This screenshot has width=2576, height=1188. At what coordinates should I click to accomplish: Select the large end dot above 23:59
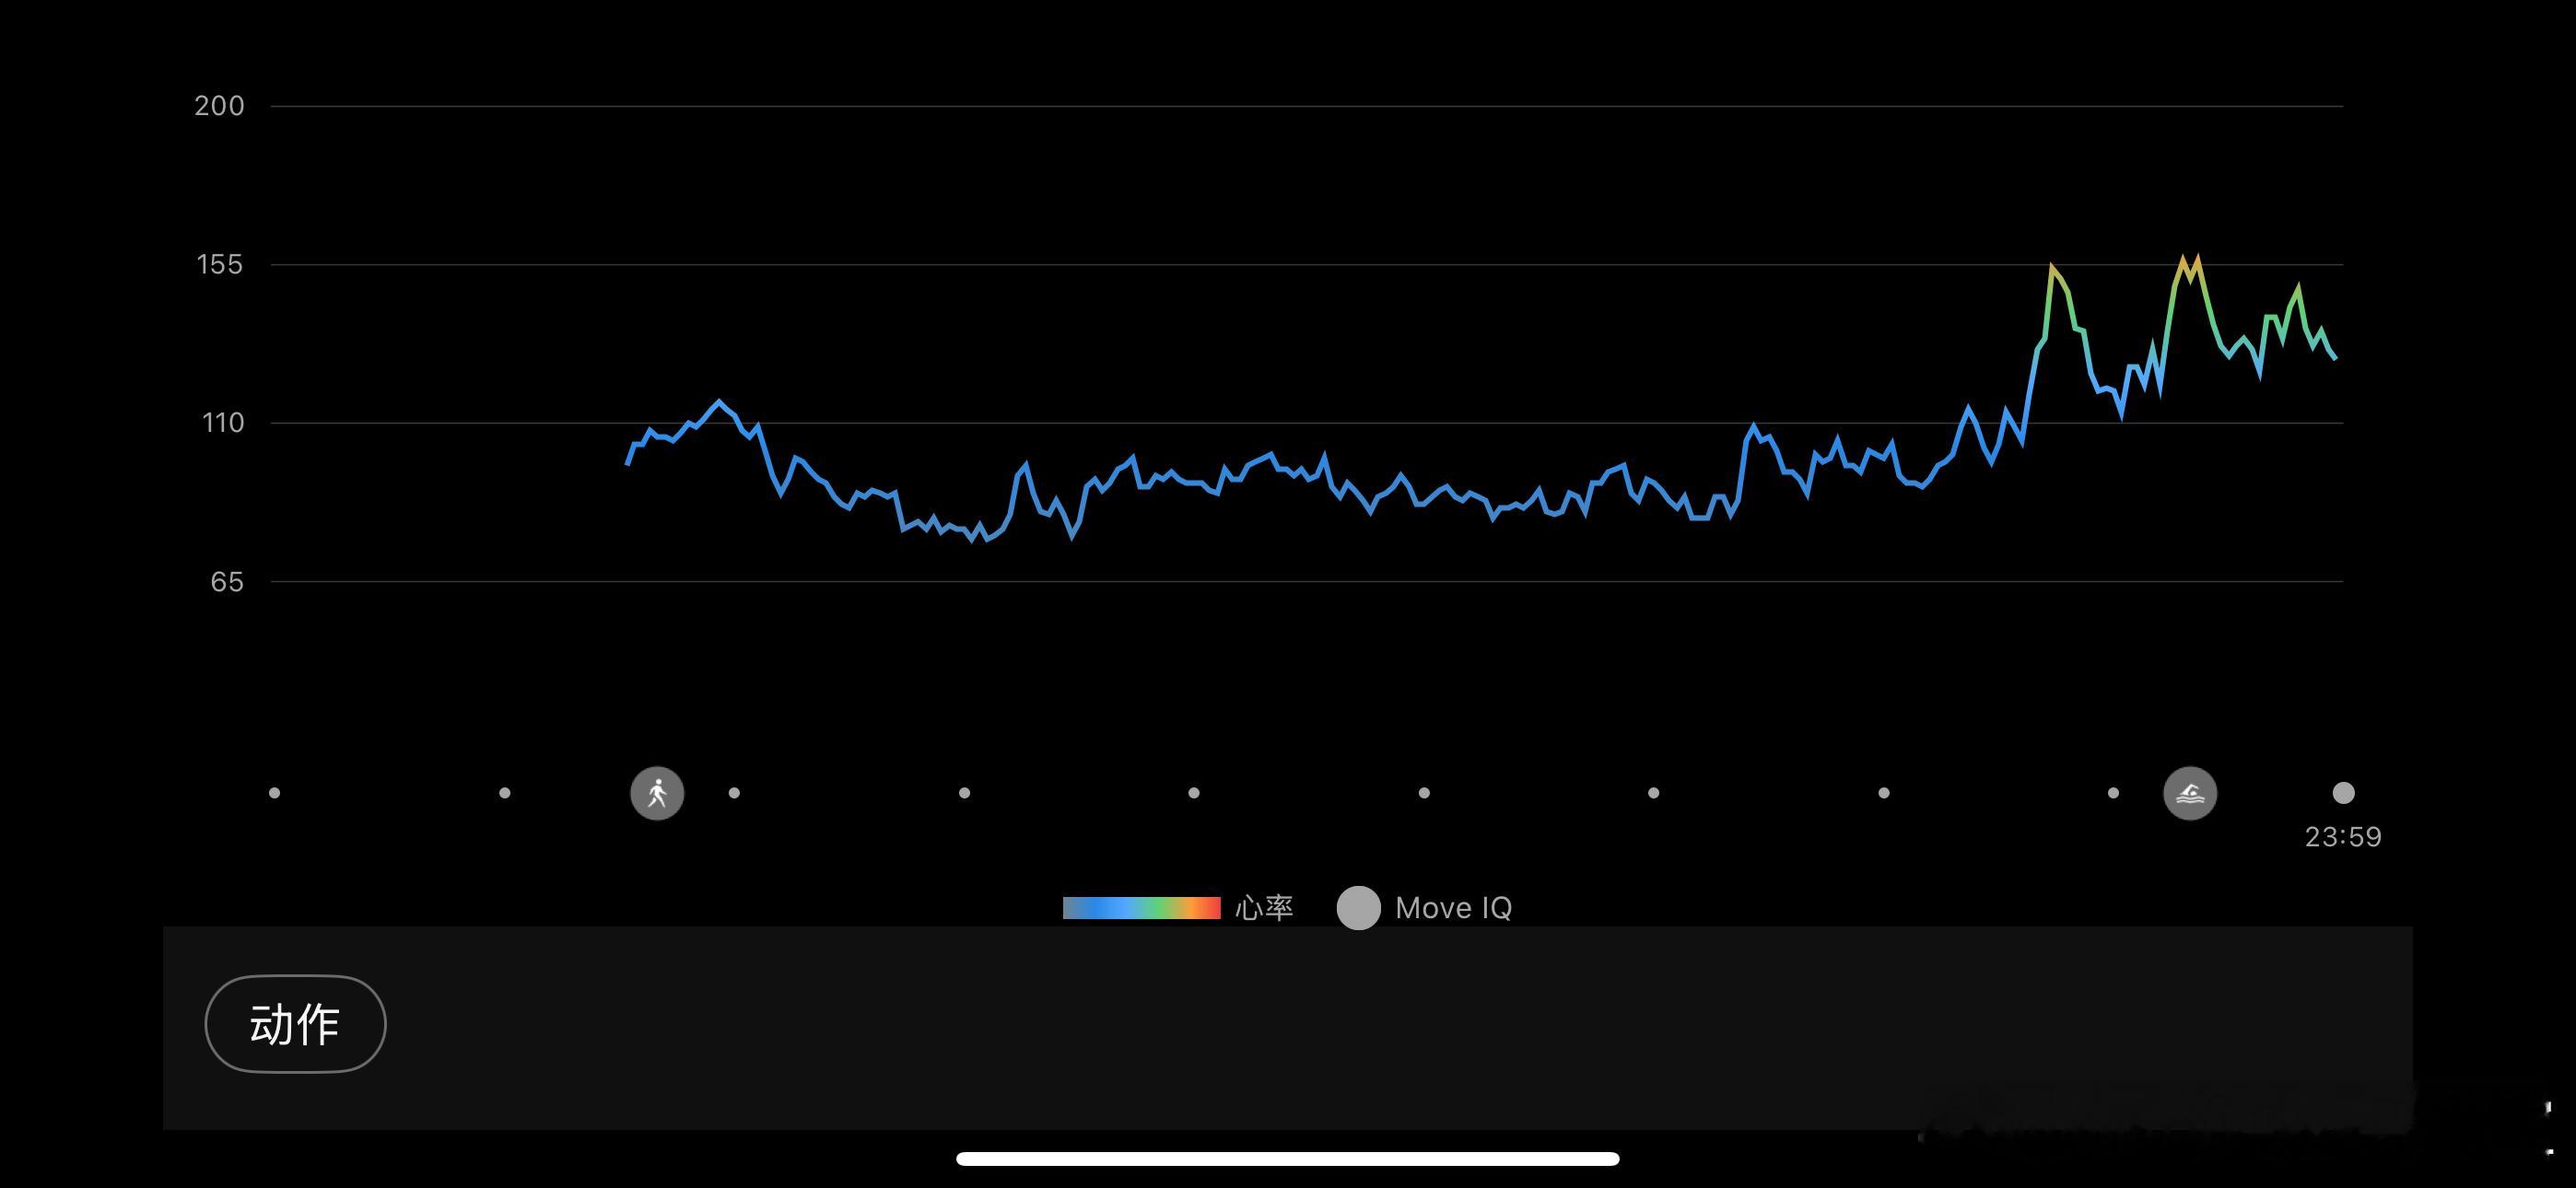[x=2343, y=793]
